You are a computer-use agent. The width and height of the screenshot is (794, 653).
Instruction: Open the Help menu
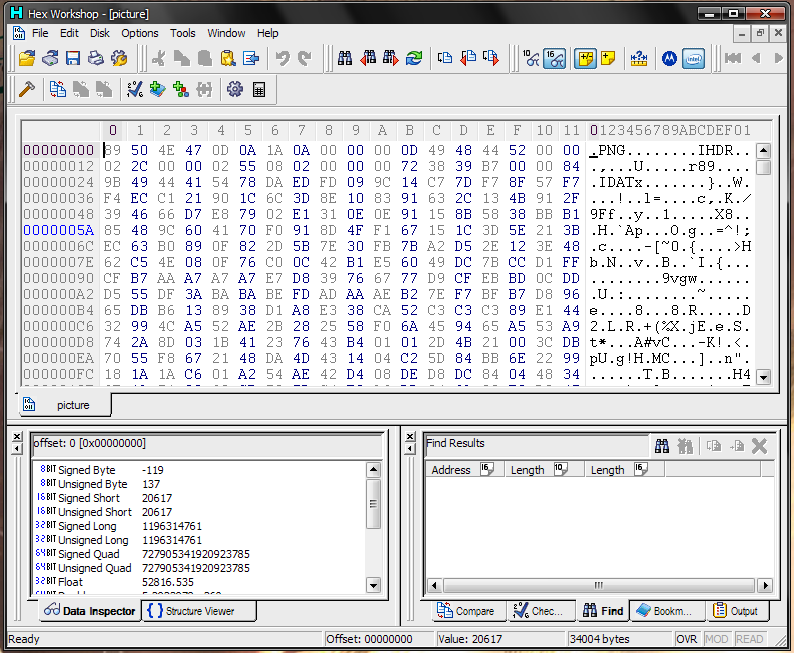267,33
